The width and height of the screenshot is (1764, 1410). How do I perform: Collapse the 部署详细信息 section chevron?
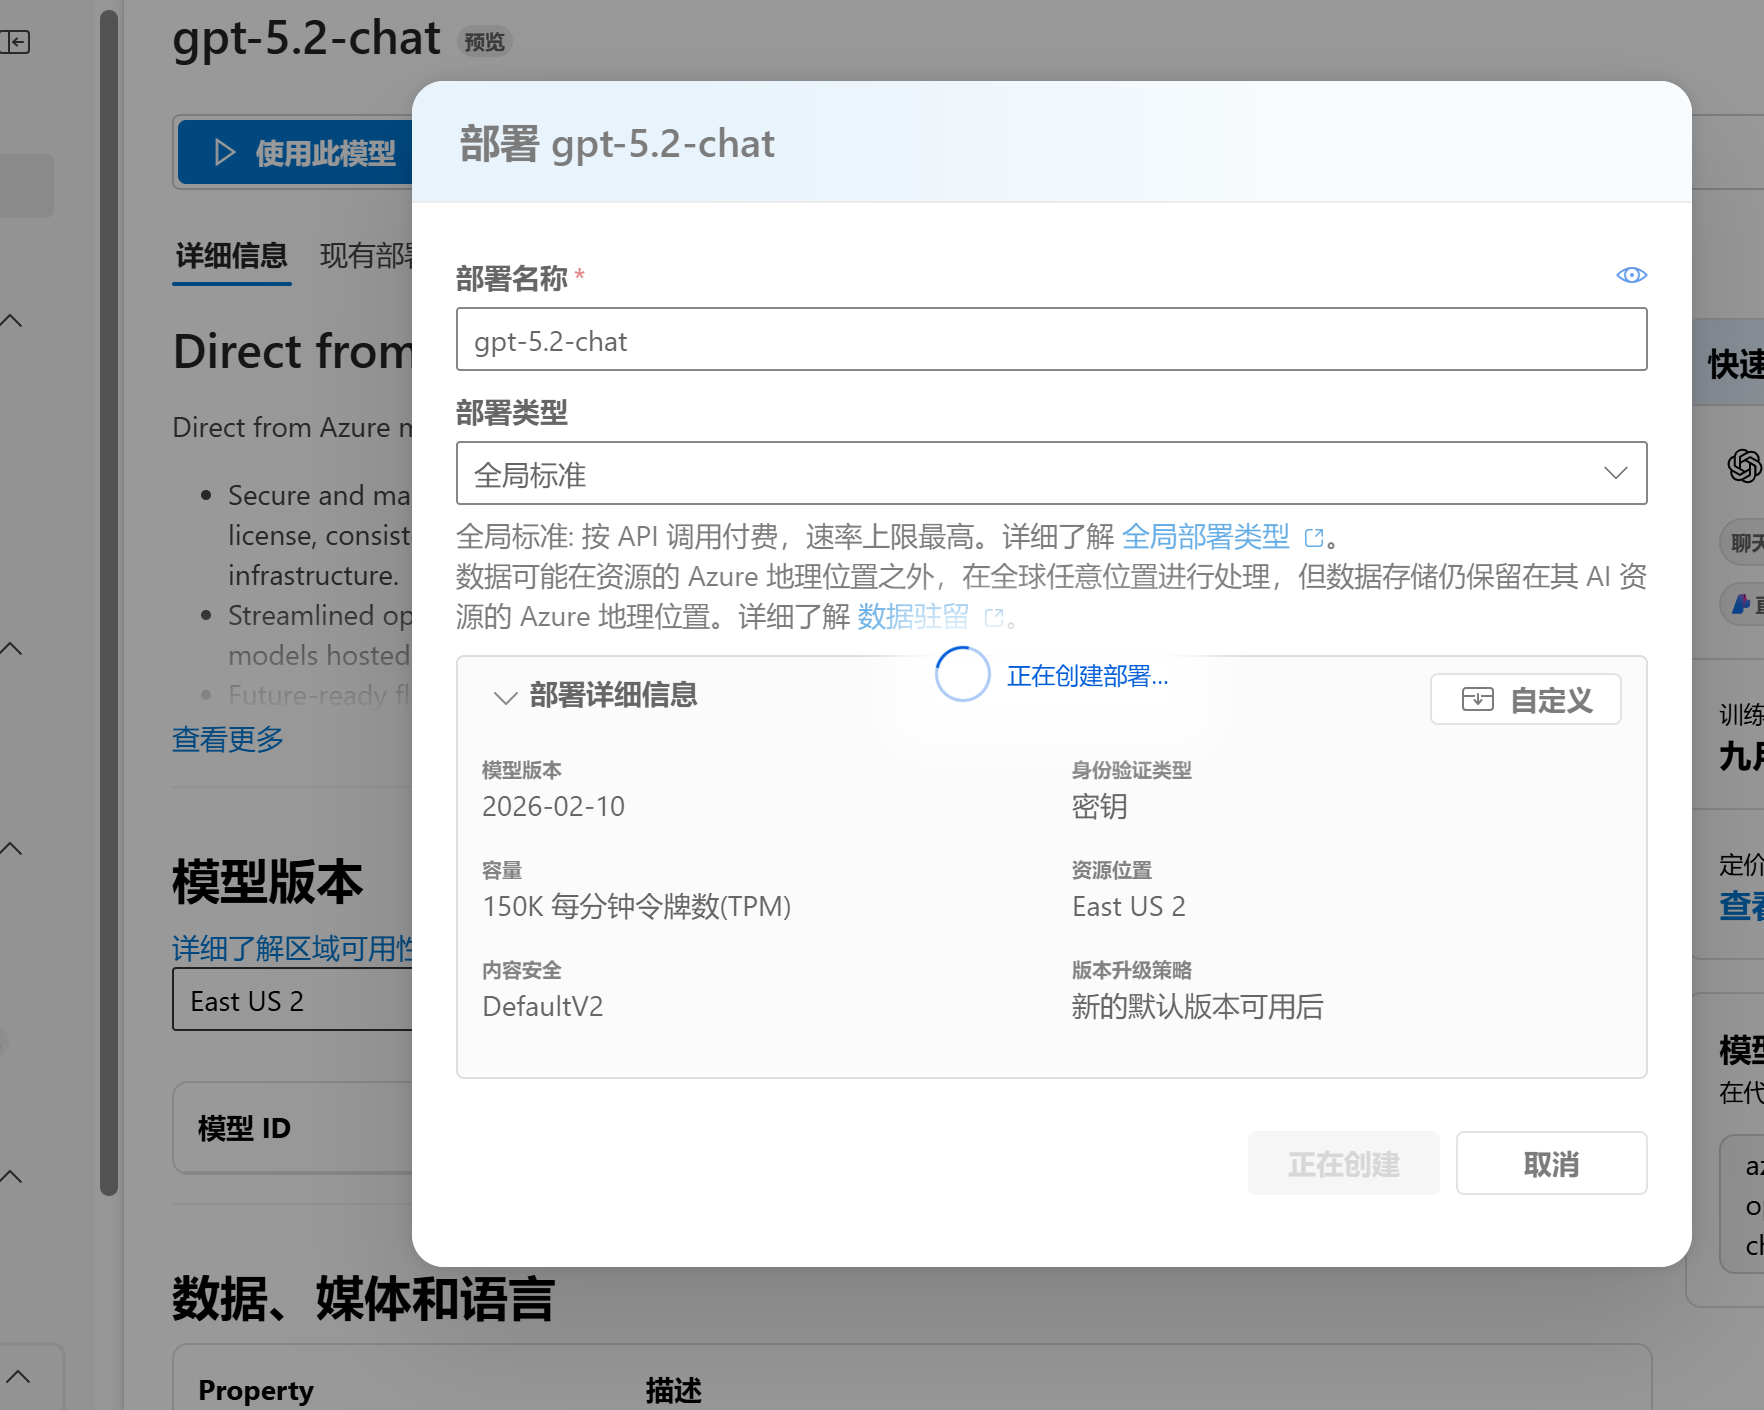coord(505,697)
